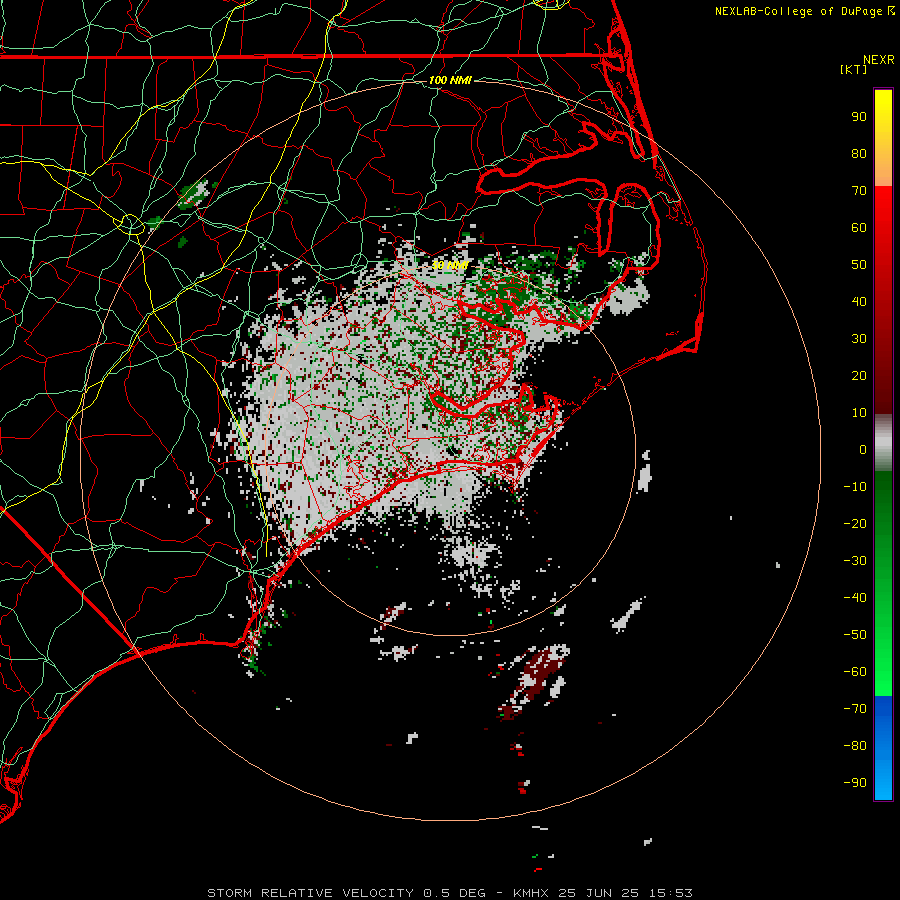Click the -80 value on the velocity scale
The height and width of the screenshot is (900, 900).
[855, 746]
